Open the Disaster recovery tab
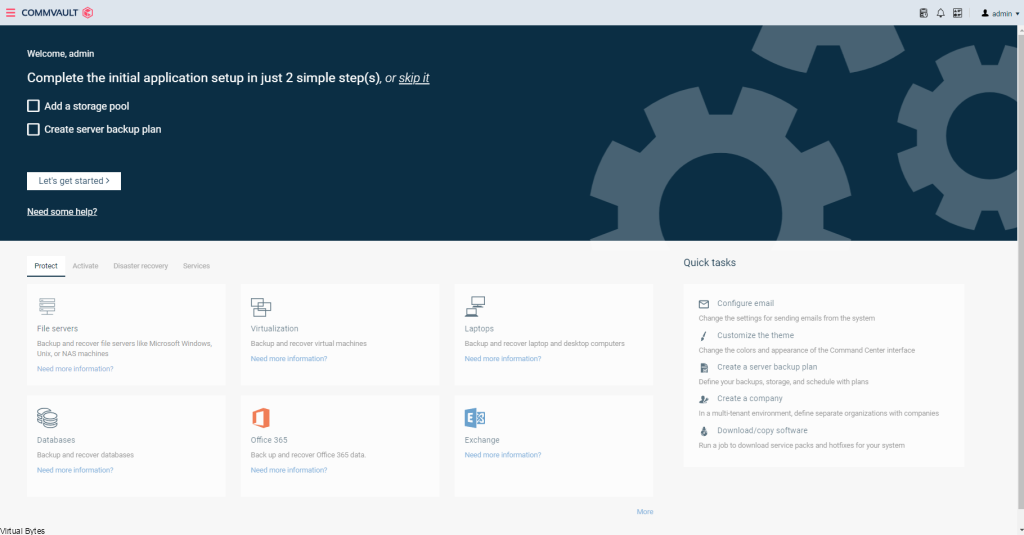 140,266
